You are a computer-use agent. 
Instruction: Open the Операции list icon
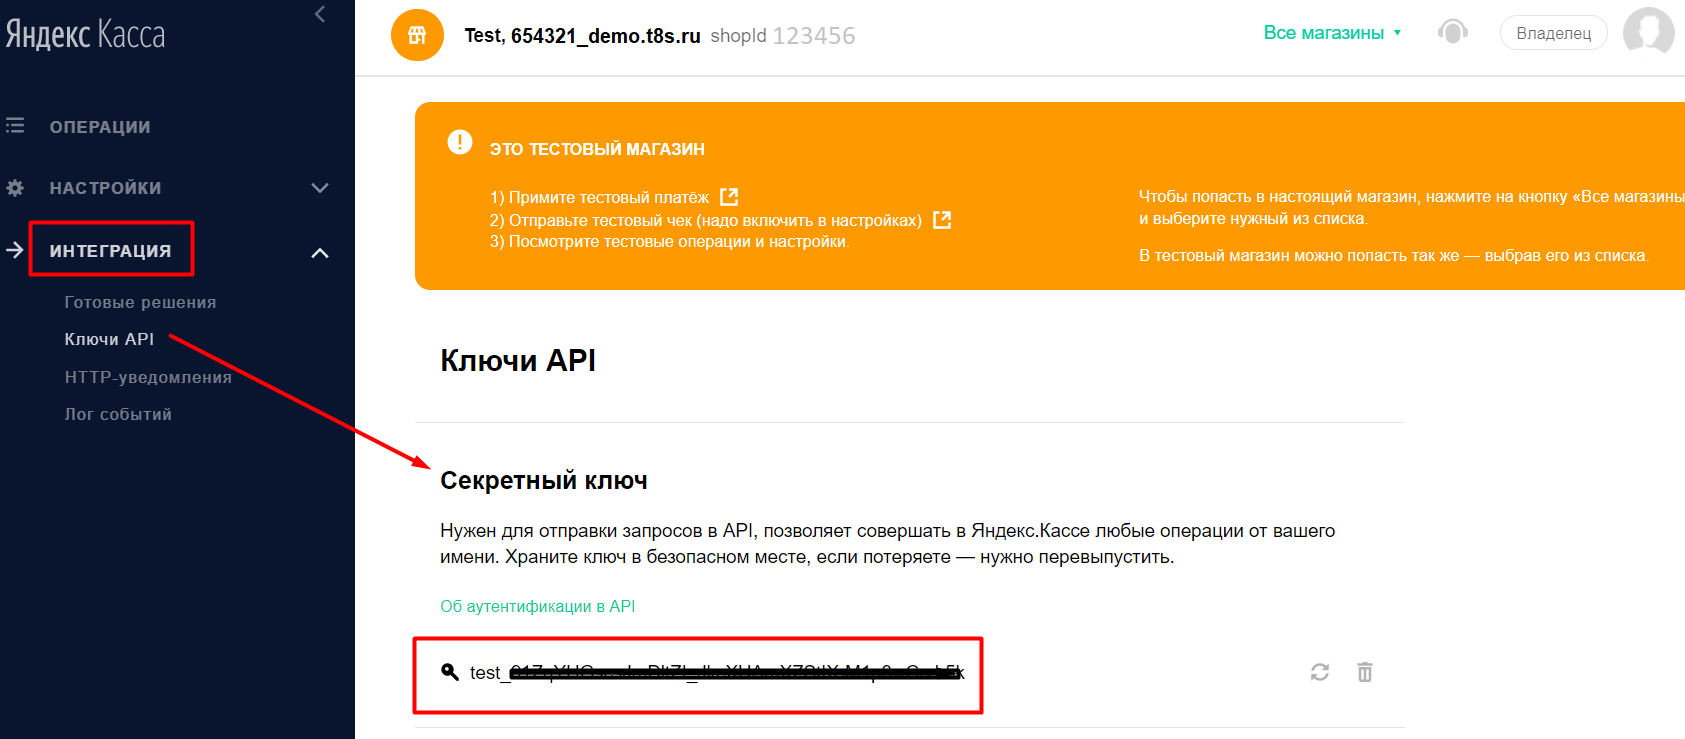pos(15,126)
